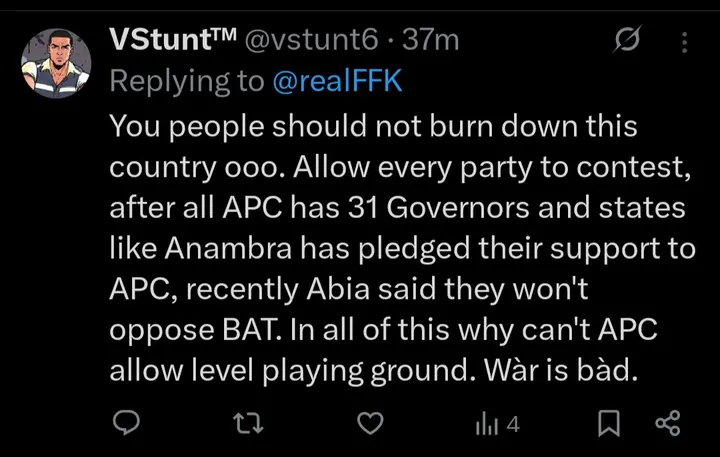The height and width of the screenshot is (457, 720).
Task: Open VStunt's profile picture avatar
Action: pyautogui.click(x=56, y=63)
